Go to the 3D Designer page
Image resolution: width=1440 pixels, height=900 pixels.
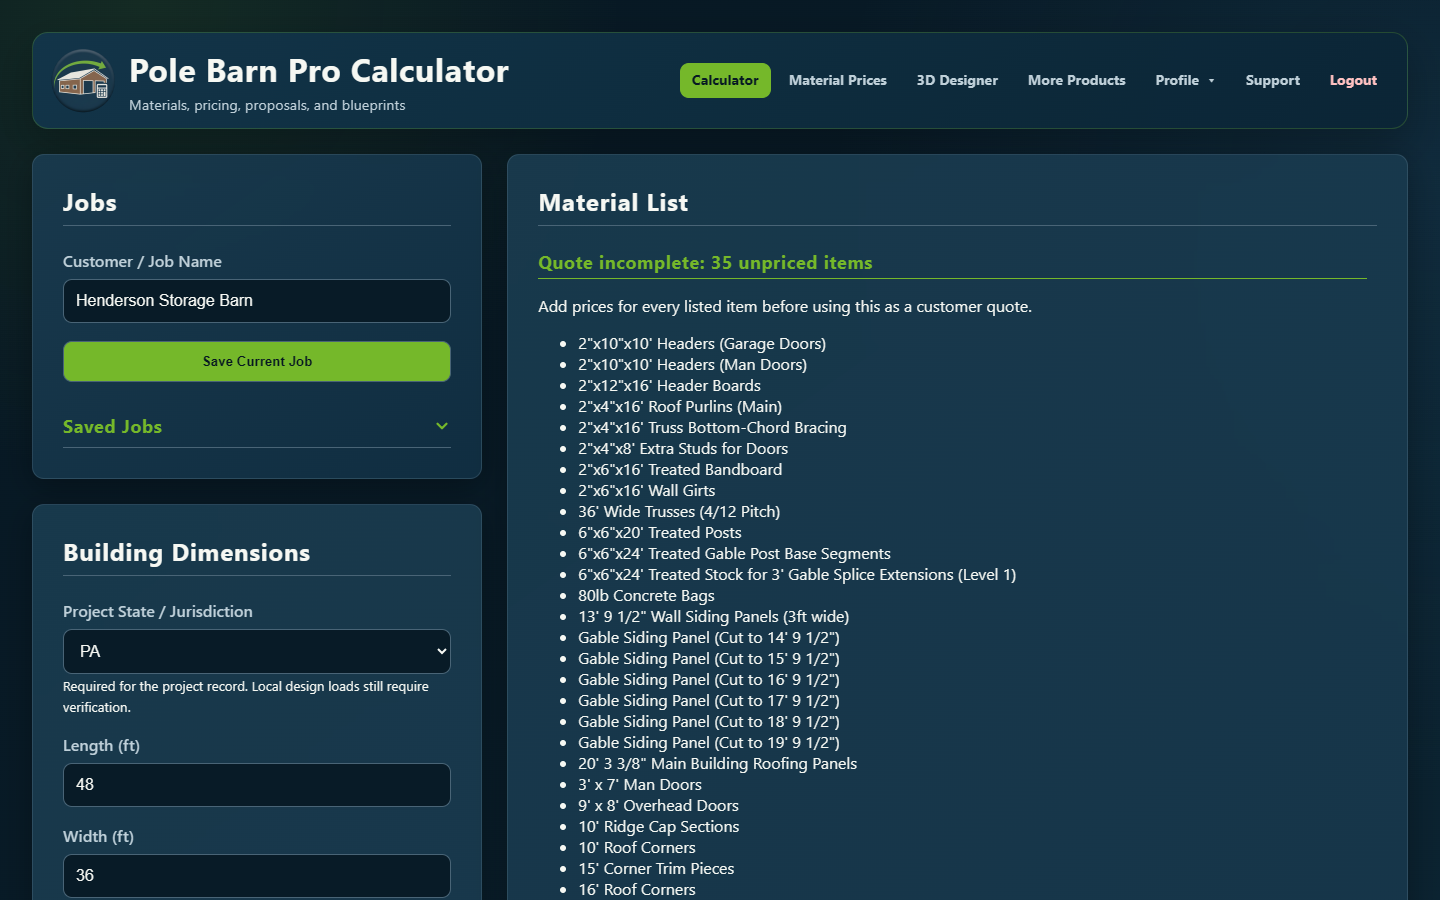(x=957, y=80)
